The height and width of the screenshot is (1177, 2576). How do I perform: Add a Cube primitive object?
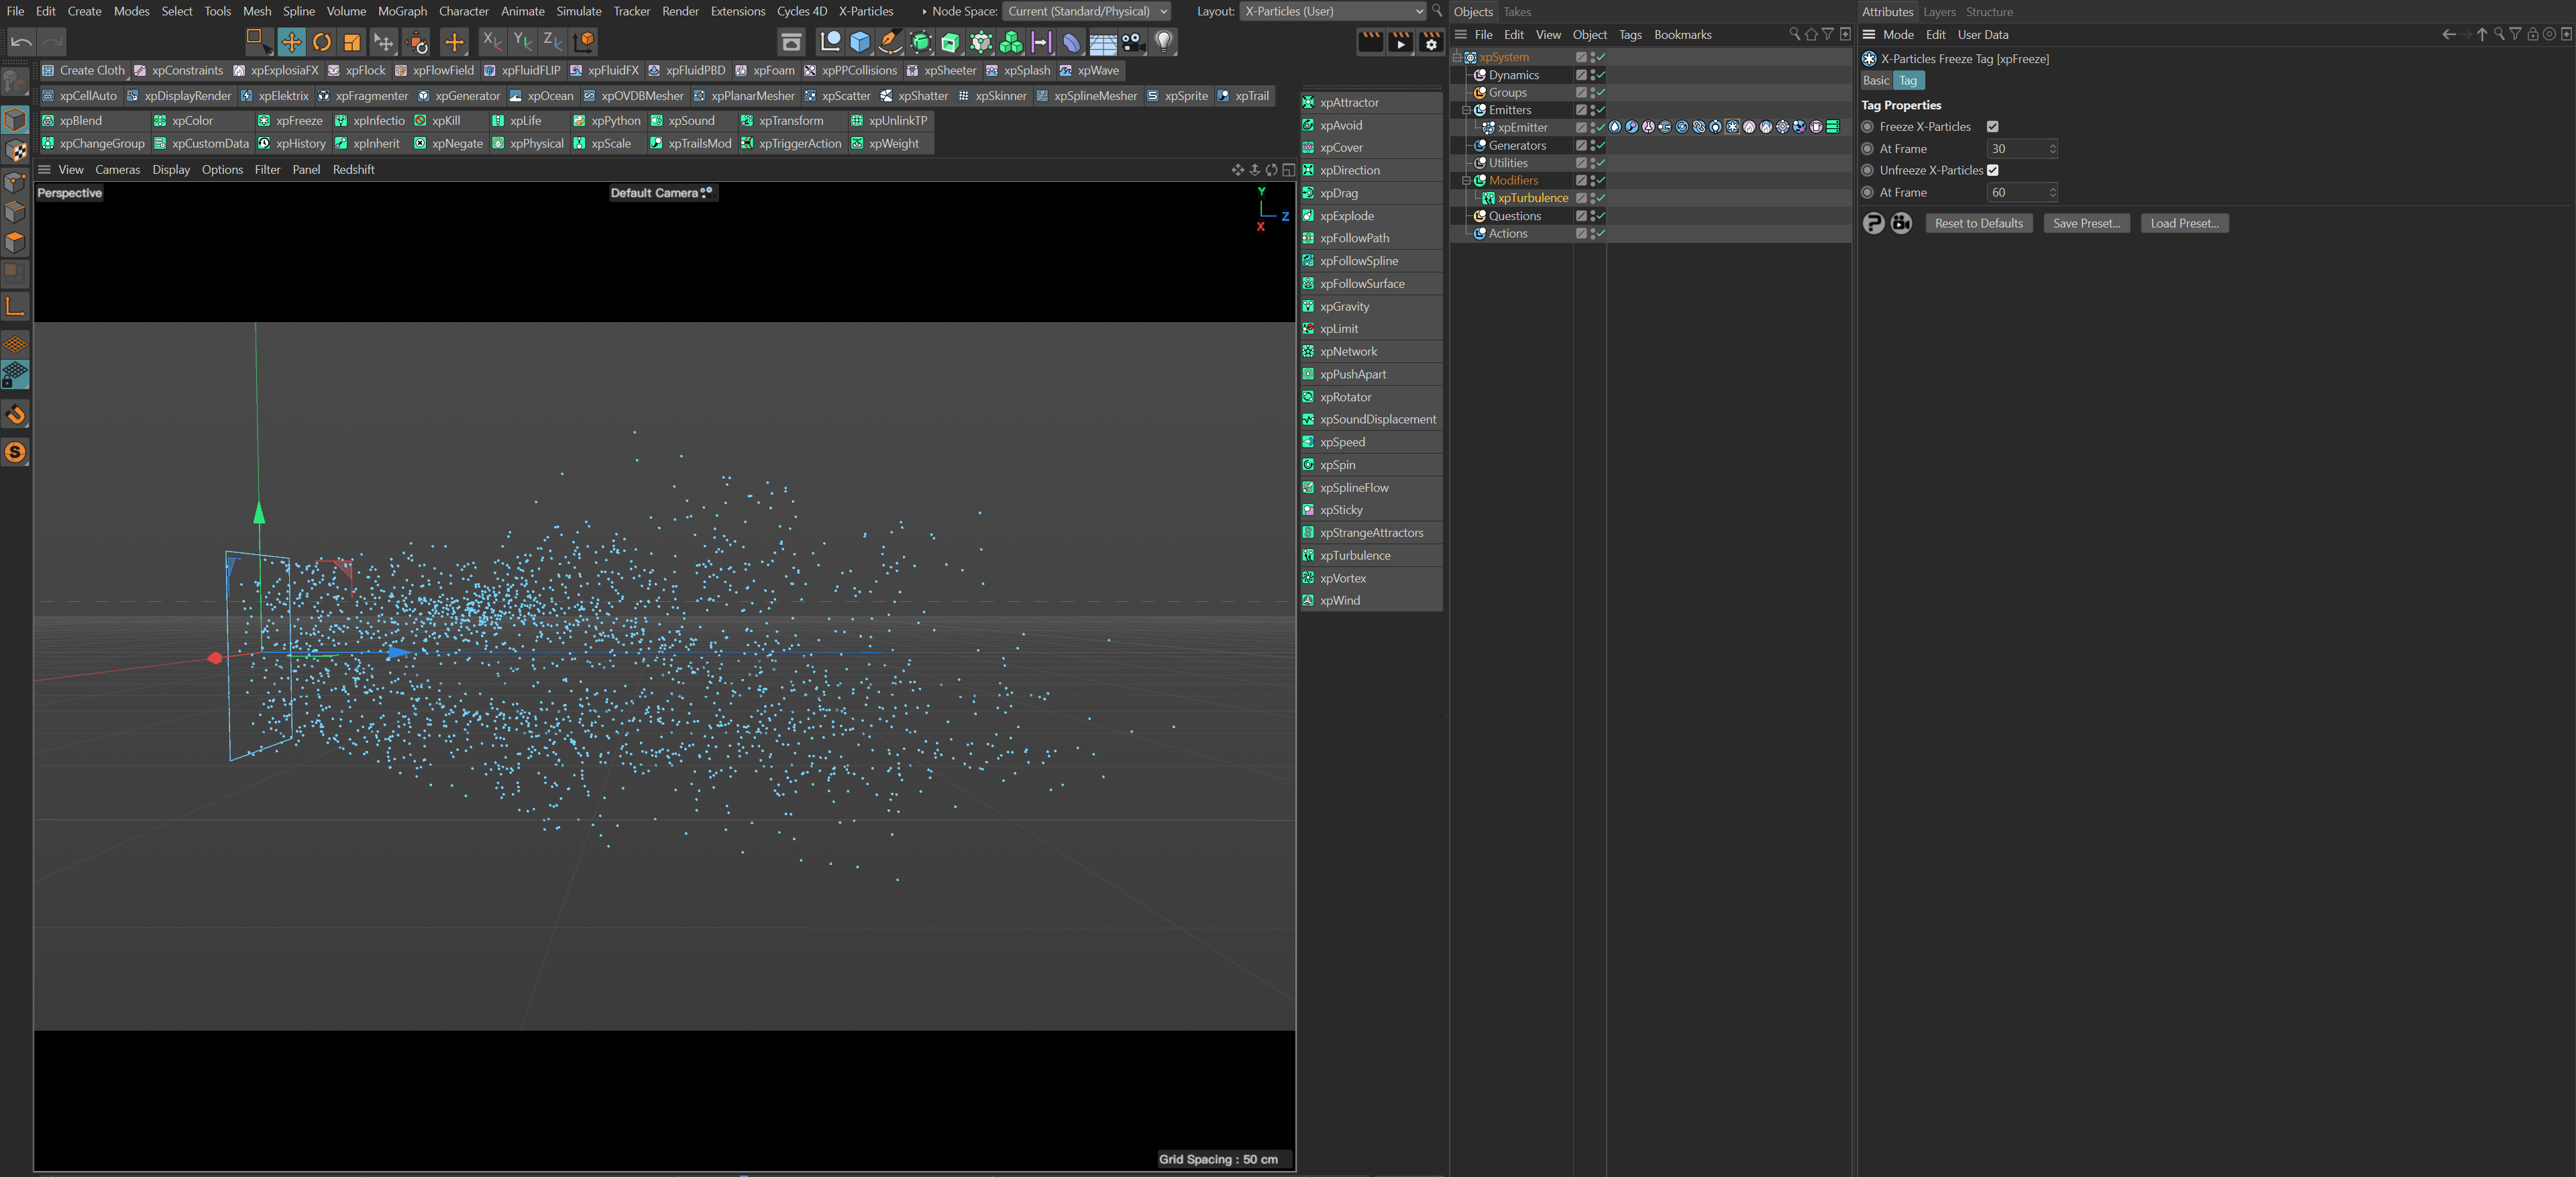click(x=860, y=42)
